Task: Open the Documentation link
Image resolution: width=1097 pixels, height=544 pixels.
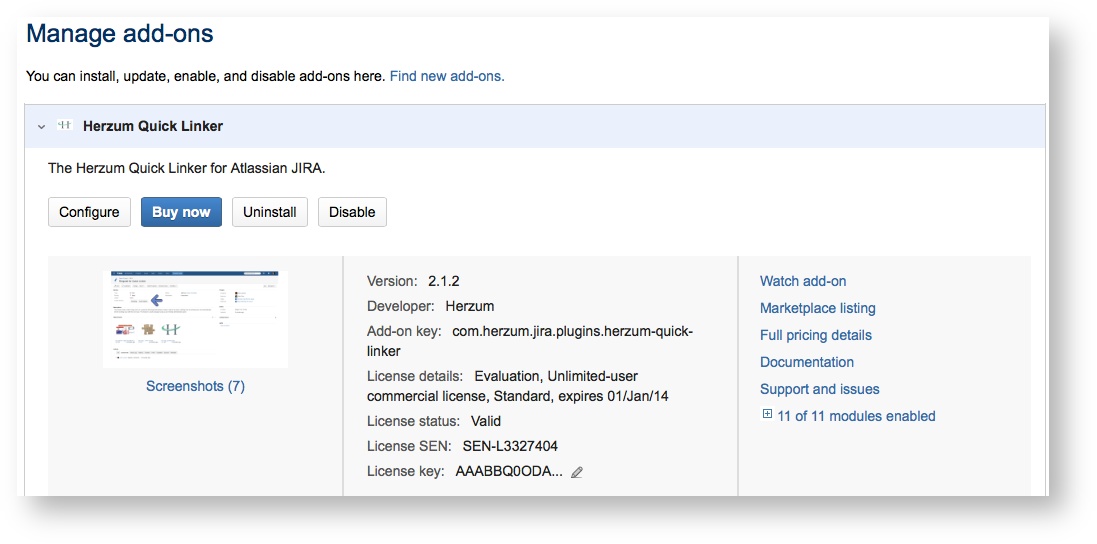Action: (806, 363)
